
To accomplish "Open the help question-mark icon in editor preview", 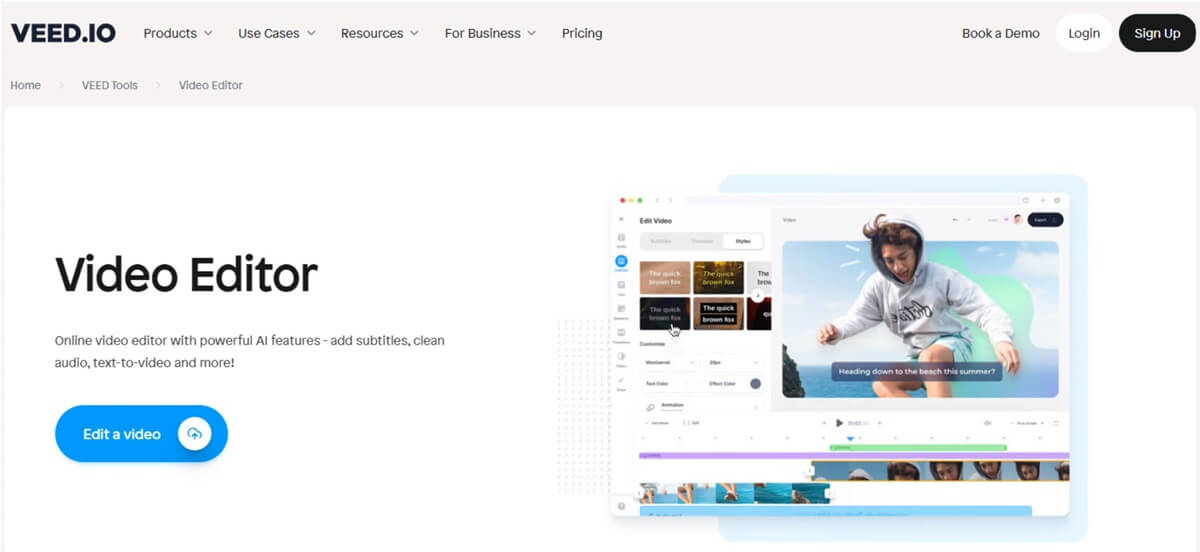I will (x=621, y=507).
